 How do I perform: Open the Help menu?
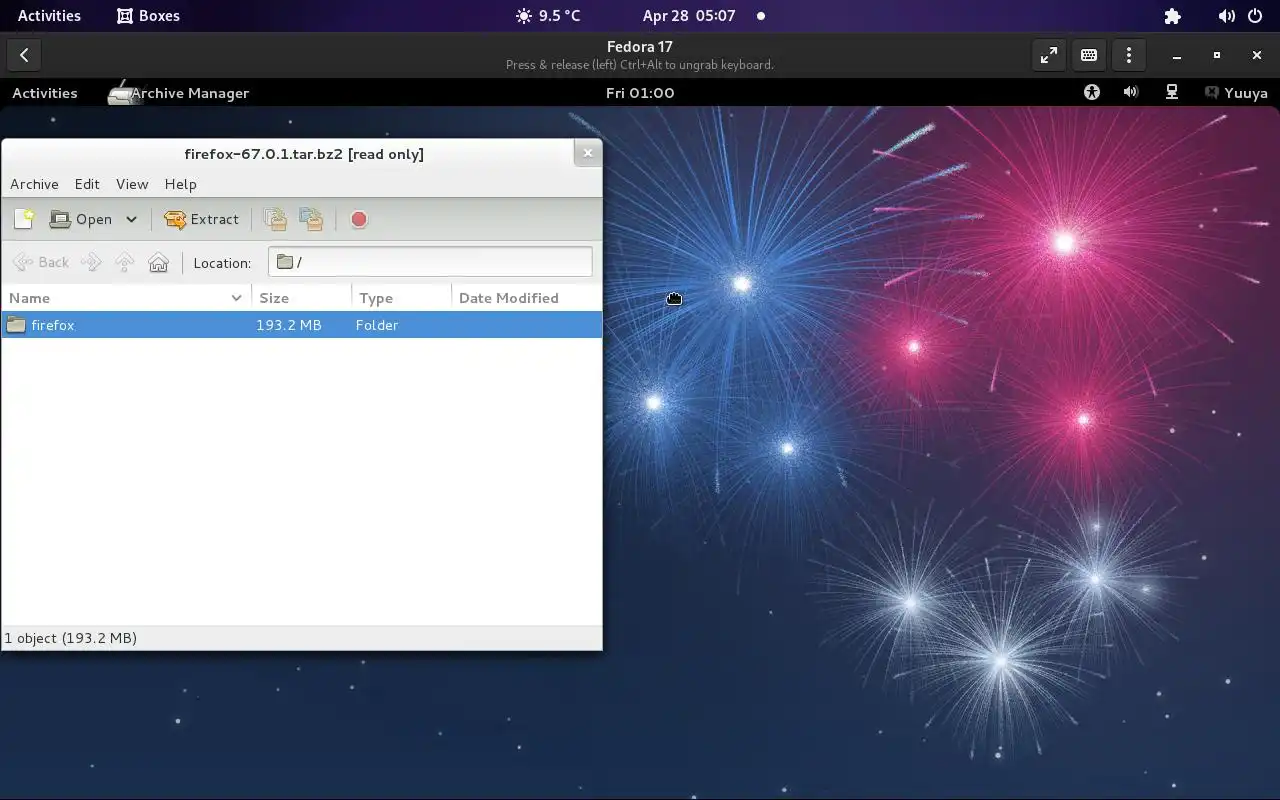point(180,184)
